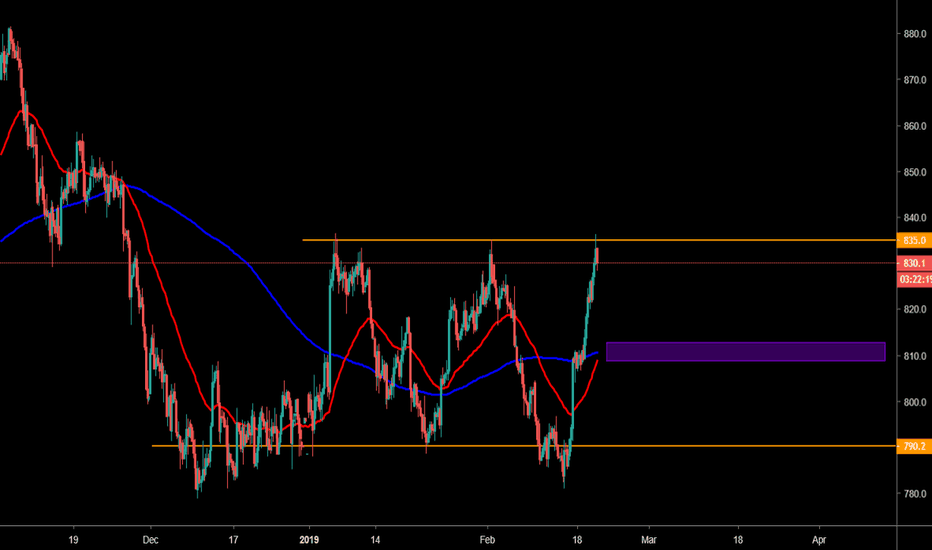Click the 14 date label on time axis
This screenshot has width=932, height=550.
click(375, 540)
